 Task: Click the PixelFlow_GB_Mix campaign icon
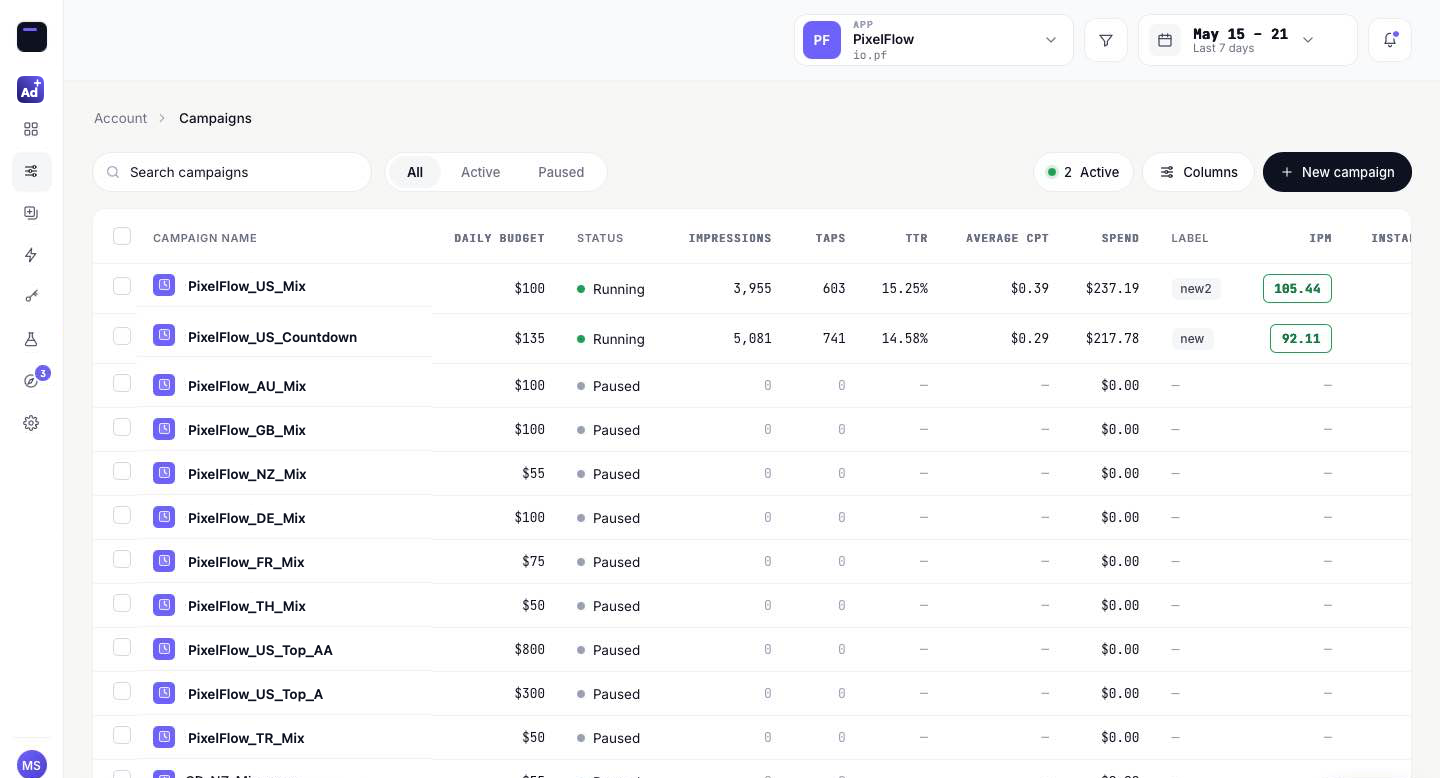(x=164, y=429)
